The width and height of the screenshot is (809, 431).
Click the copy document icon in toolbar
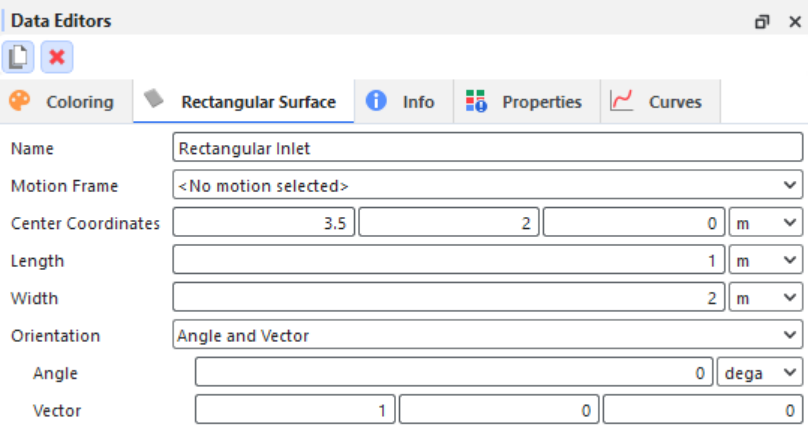tap(17, 57)
